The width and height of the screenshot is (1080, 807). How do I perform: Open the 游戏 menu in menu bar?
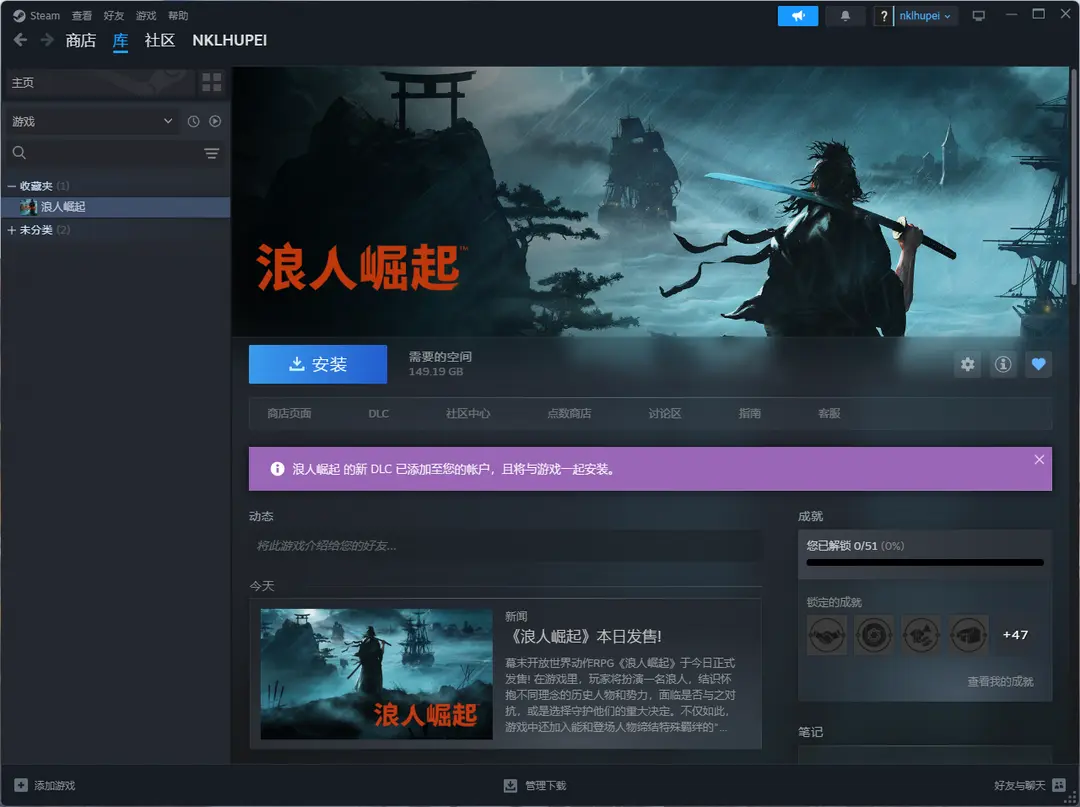146,15
